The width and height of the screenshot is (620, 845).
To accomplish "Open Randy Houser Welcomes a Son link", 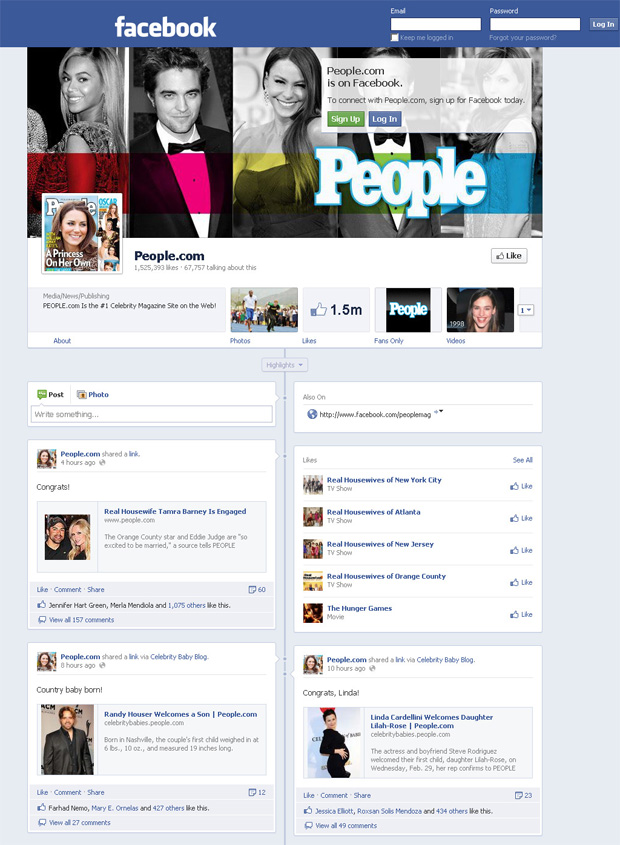I will [181, 714].
